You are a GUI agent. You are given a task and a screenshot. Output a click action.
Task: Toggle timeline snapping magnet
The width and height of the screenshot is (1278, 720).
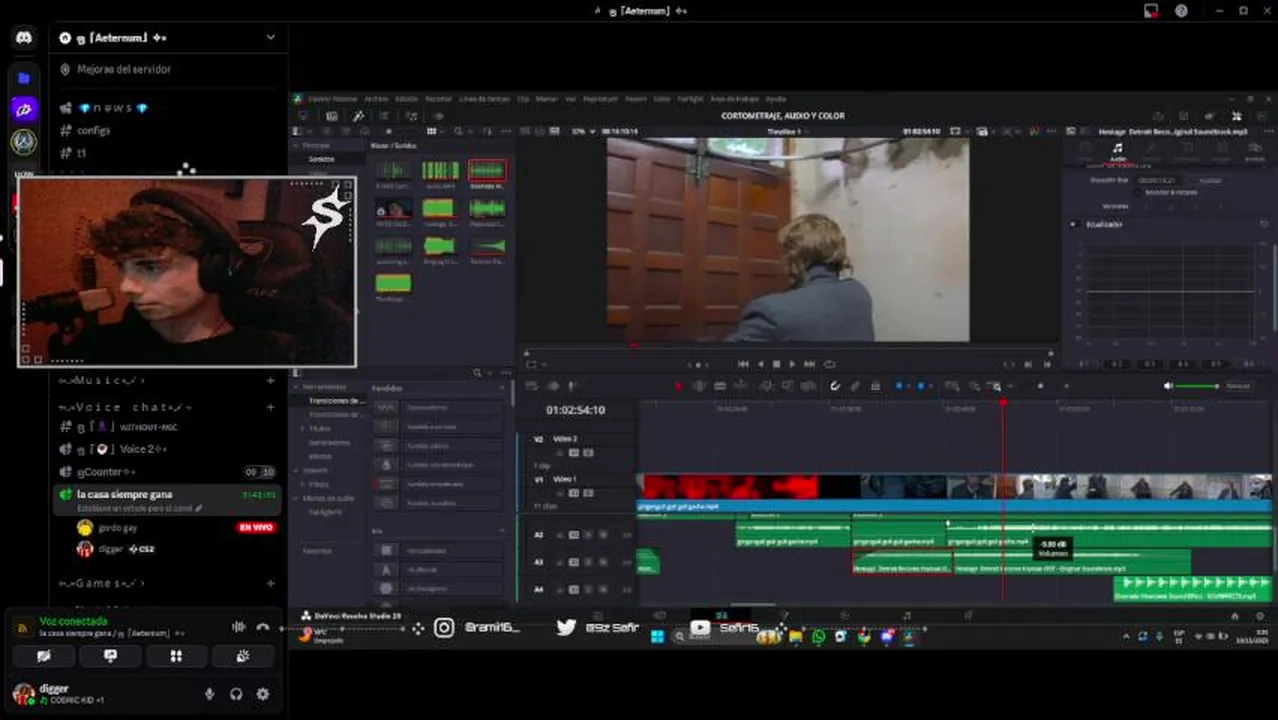[x=835, y=386]
